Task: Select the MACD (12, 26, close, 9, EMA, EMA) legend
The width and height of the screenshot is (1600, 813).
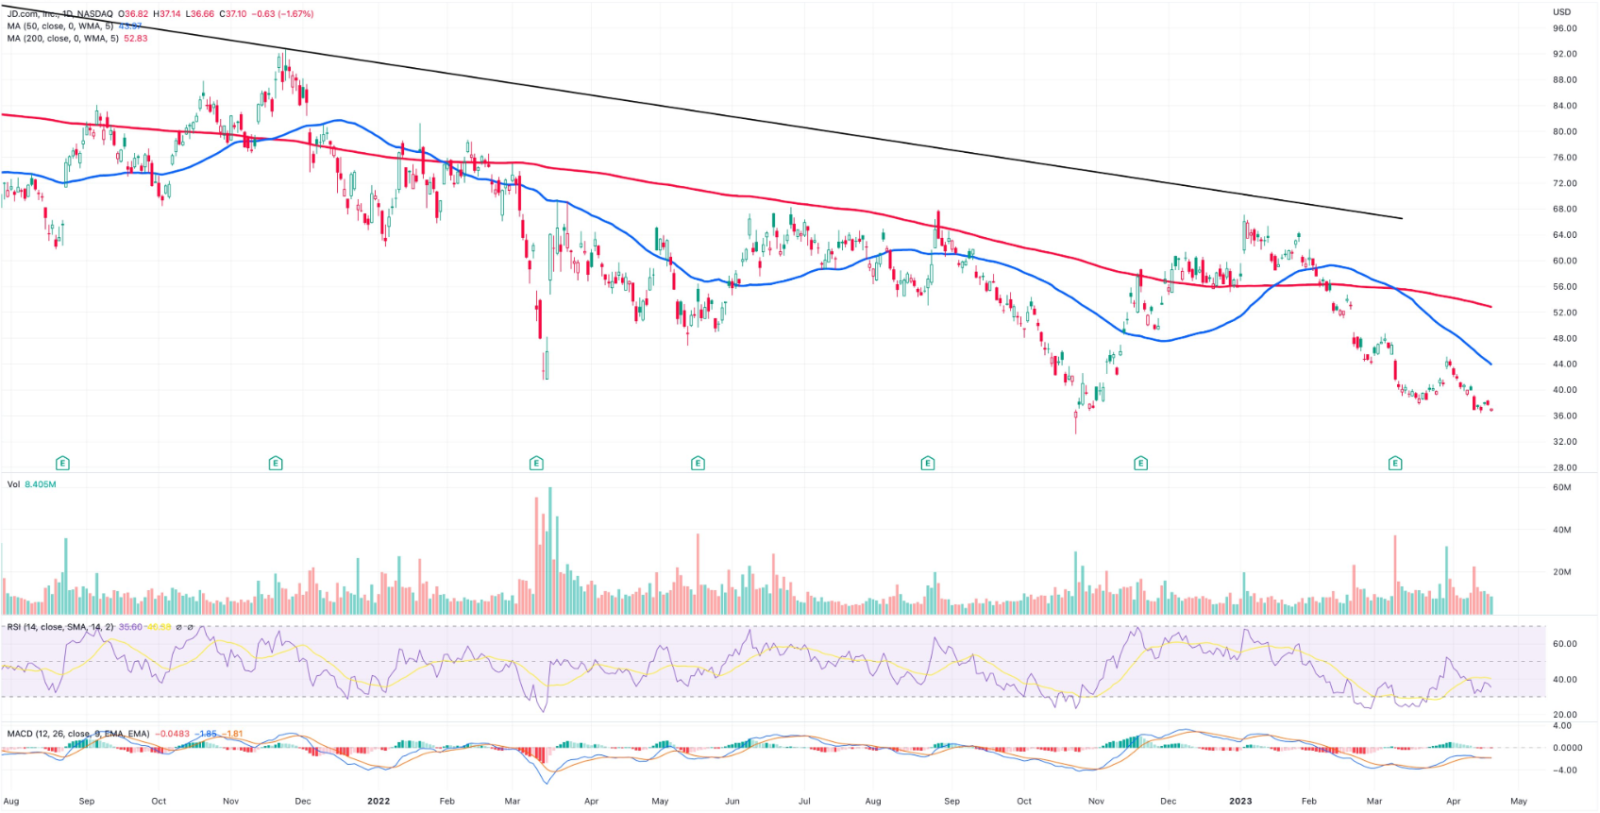Action: (x=78, y=734)
